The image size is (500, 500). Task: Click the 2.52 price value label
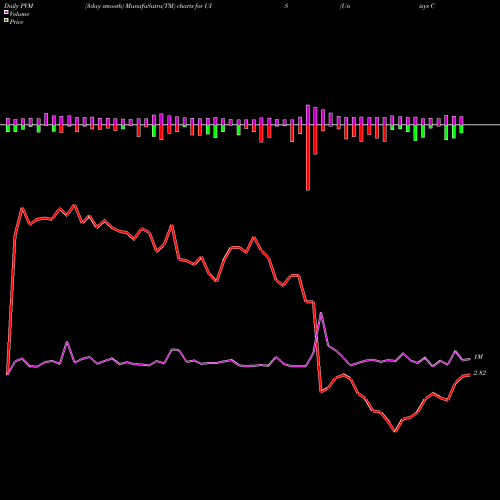[x=480, y=373]
